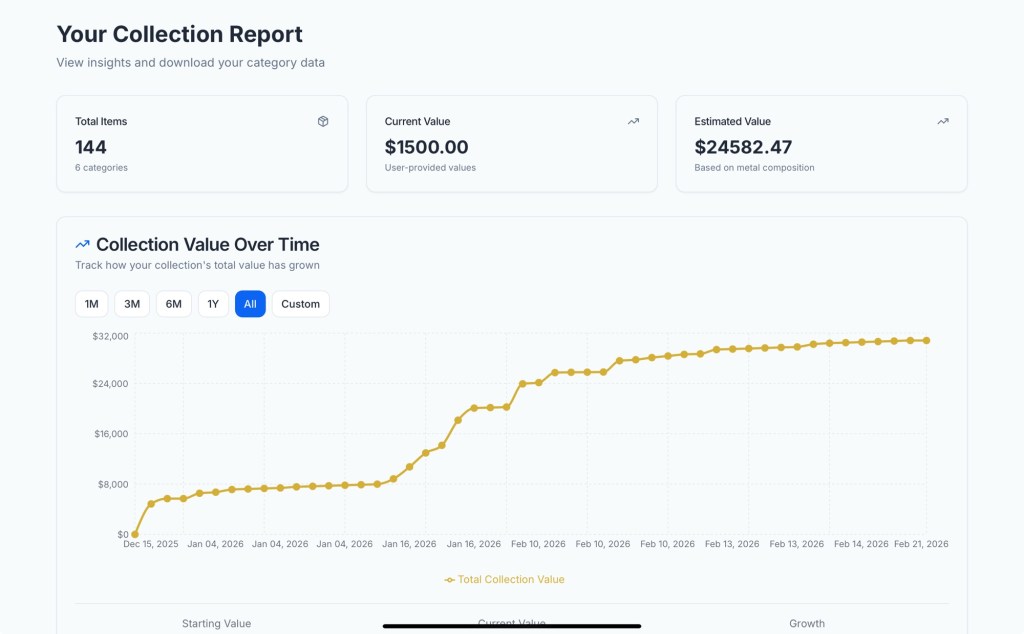Click the Estimated Value card
Viewport: 1024px width, 634px height.
coord(821,144)
